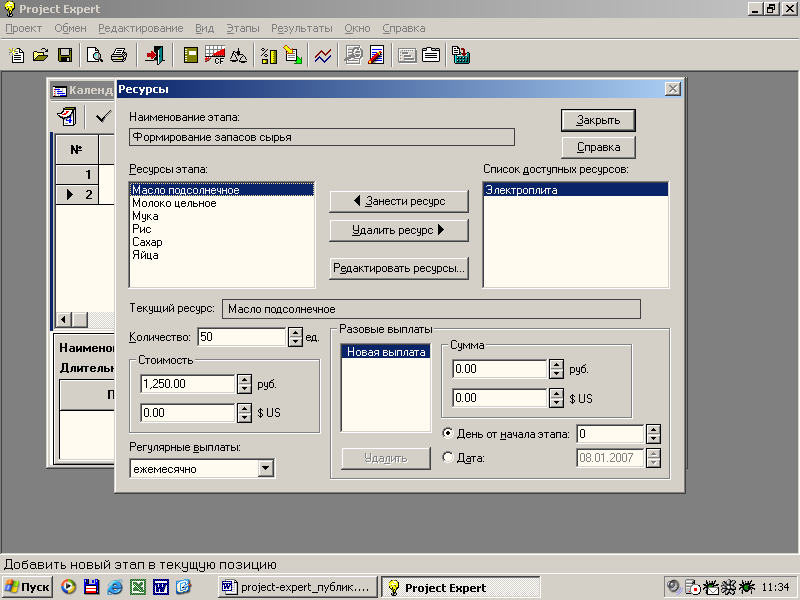The height and width of the screenshot is (600, 800).
Task: Select 'День от начала этапа' radio button
Action: [x=447, y=433]
